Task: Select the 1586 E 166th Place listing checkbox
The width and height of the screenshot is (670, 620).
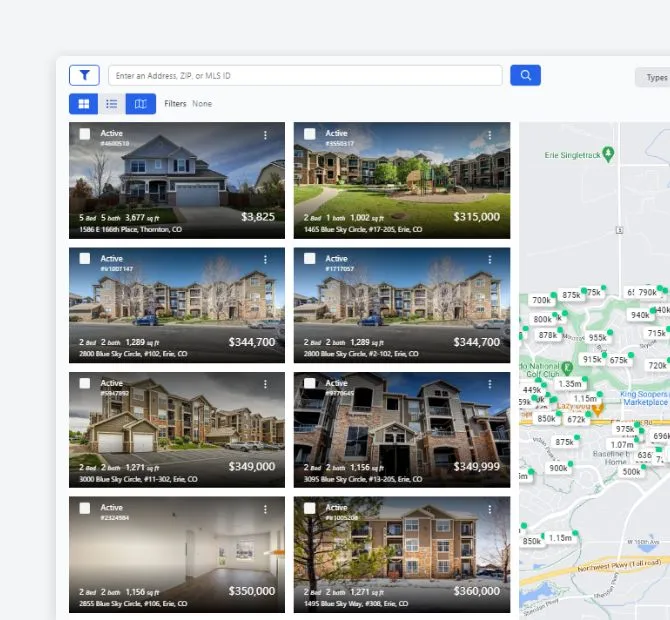Action: click(x=85, y=134)
